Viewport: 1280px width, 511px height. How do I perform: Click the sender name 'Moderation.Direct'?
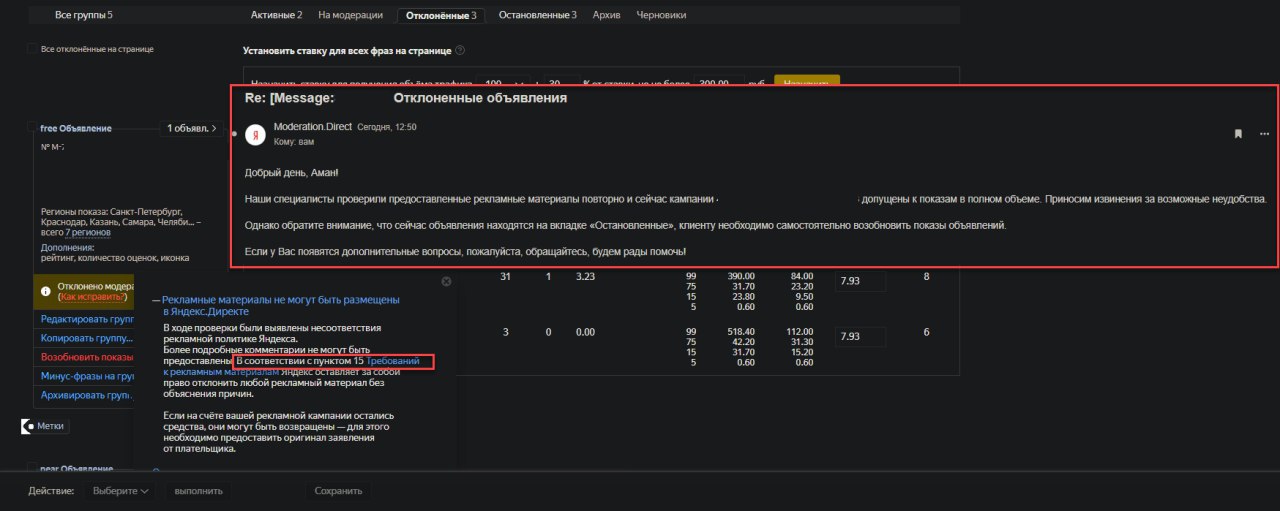(x=312, y=127)
